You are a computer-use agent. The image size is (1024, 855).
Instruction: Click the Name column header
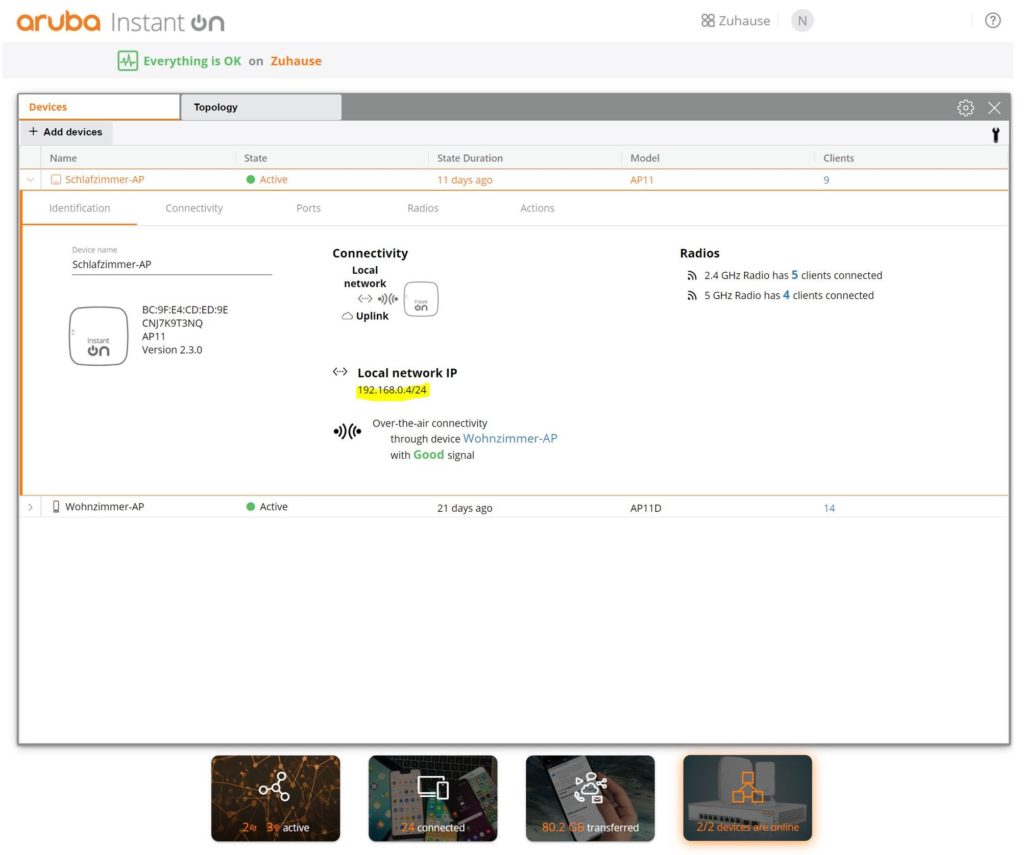63,158
